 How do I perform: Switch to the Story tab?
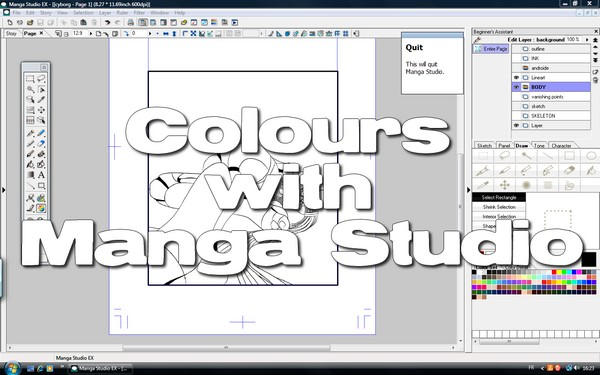pos(11,34)
